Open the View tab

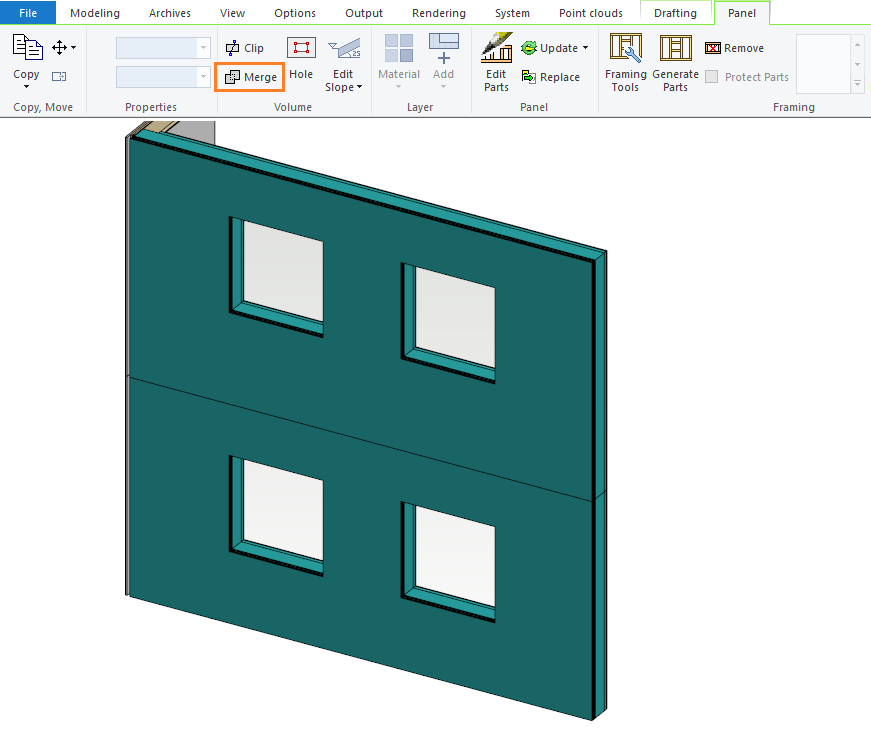[232, 13]
